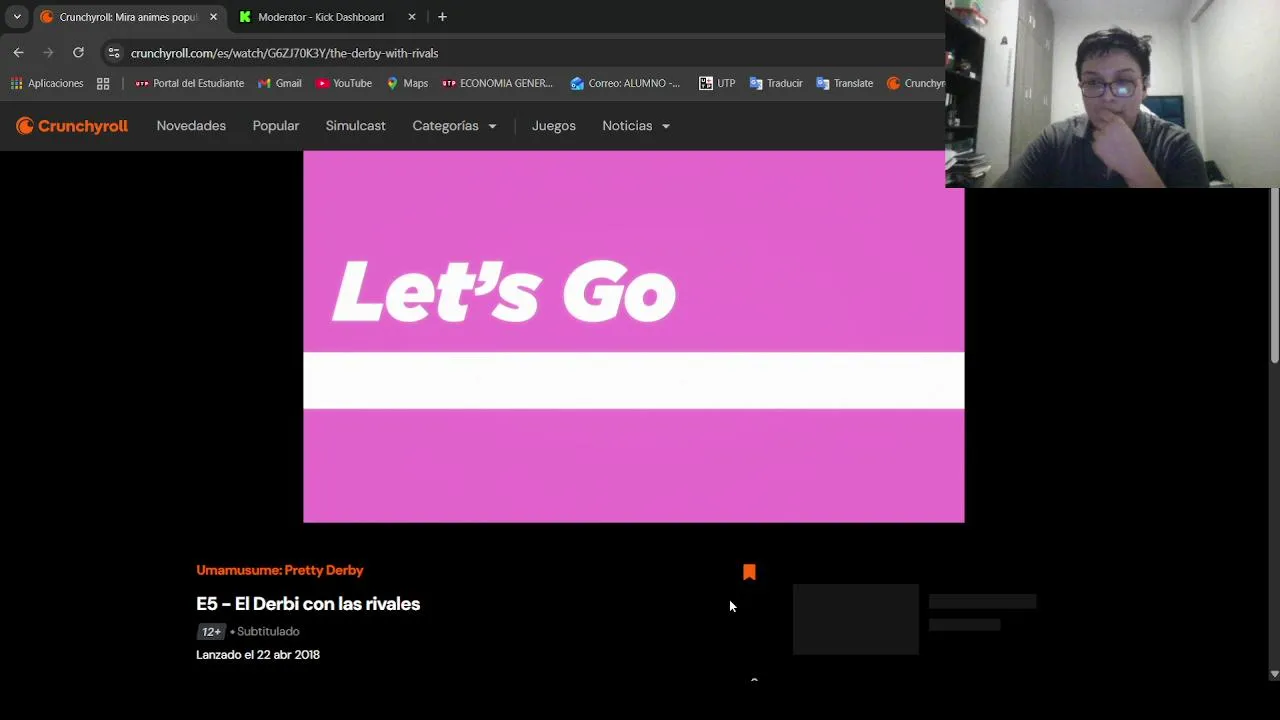
Task: Open the Maps bookmark
Action: pyautogui.click(x=407, y=83)
